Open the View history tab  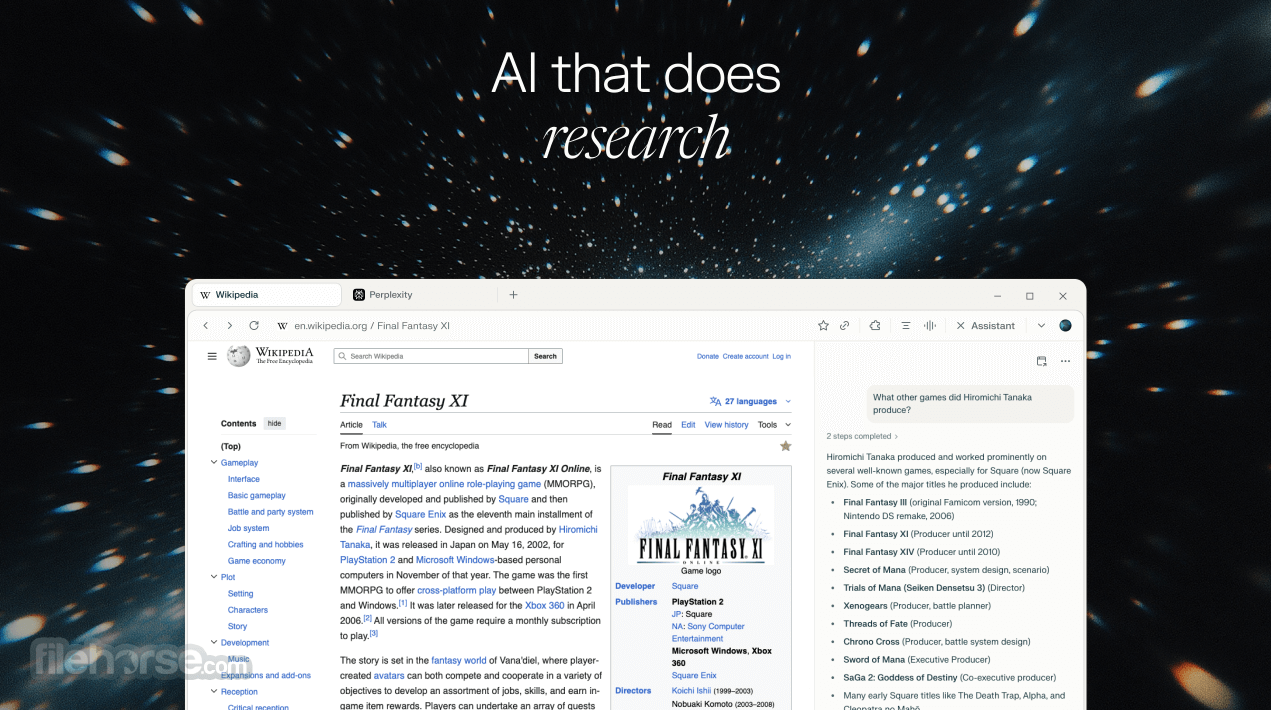coord(726,425)
